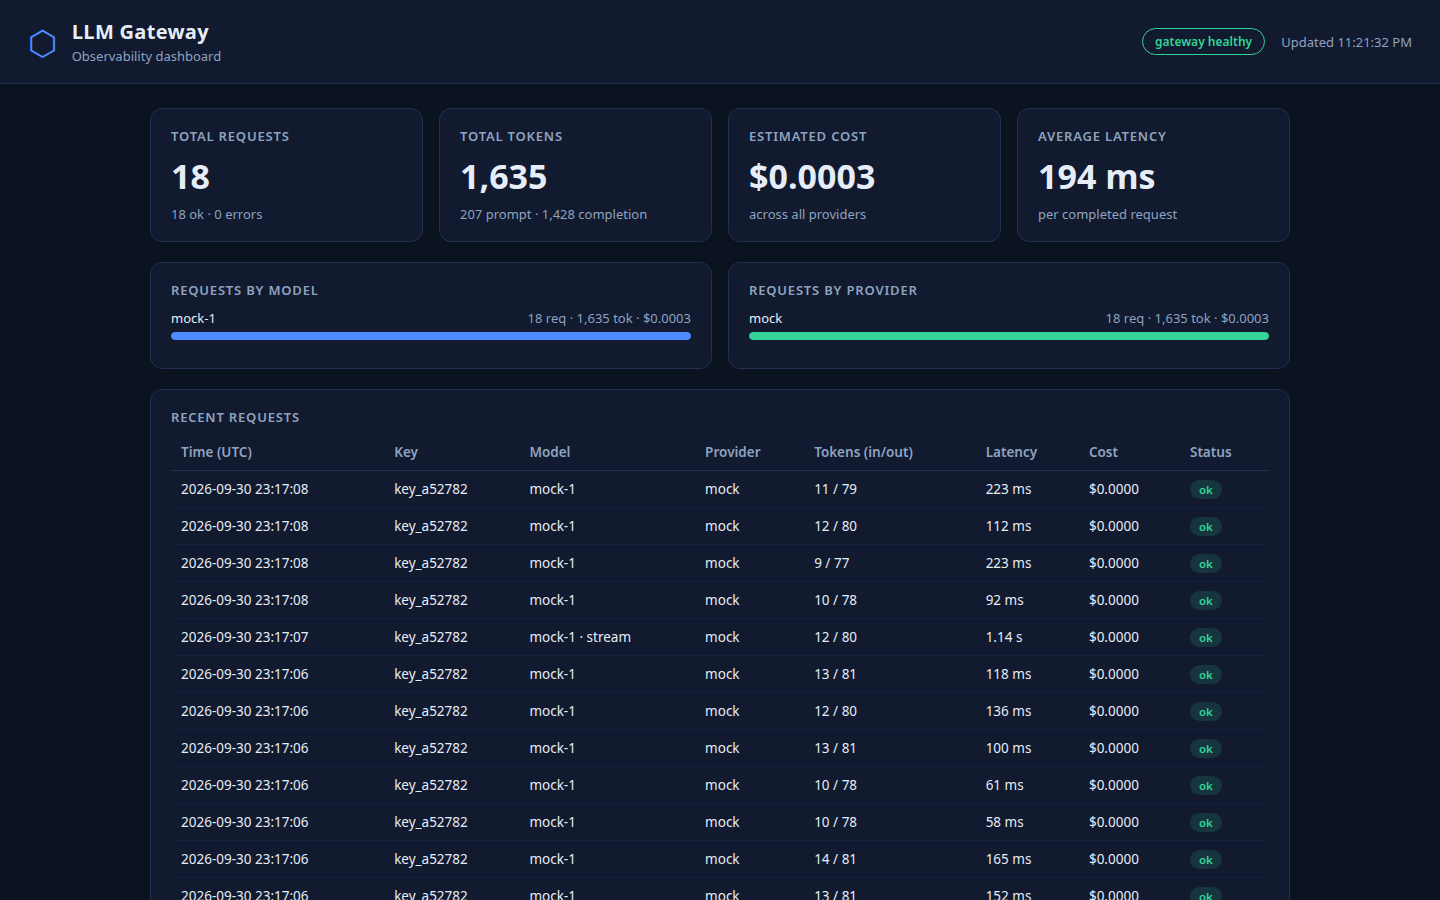
Task: Click the Time (UTC) column header
Action: (x=216, y=452)
